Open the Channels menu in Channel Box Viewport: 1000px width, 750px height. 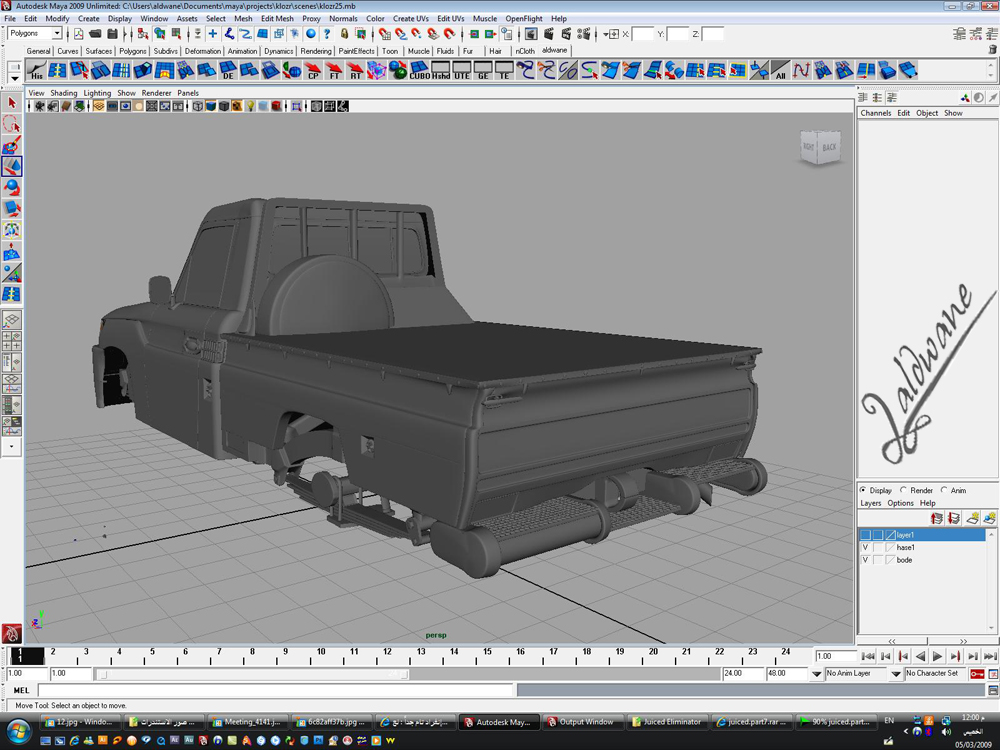pos(876,113)
